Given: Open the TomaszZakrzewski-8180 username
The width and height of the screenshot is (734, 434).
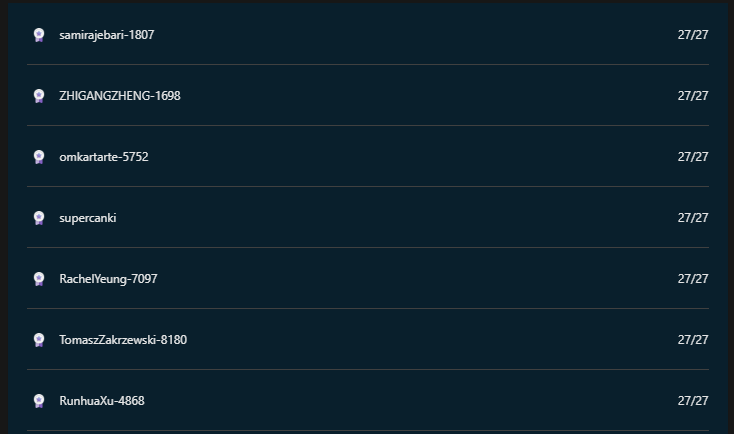Looking at the screenshot, I should pos(123,340).
